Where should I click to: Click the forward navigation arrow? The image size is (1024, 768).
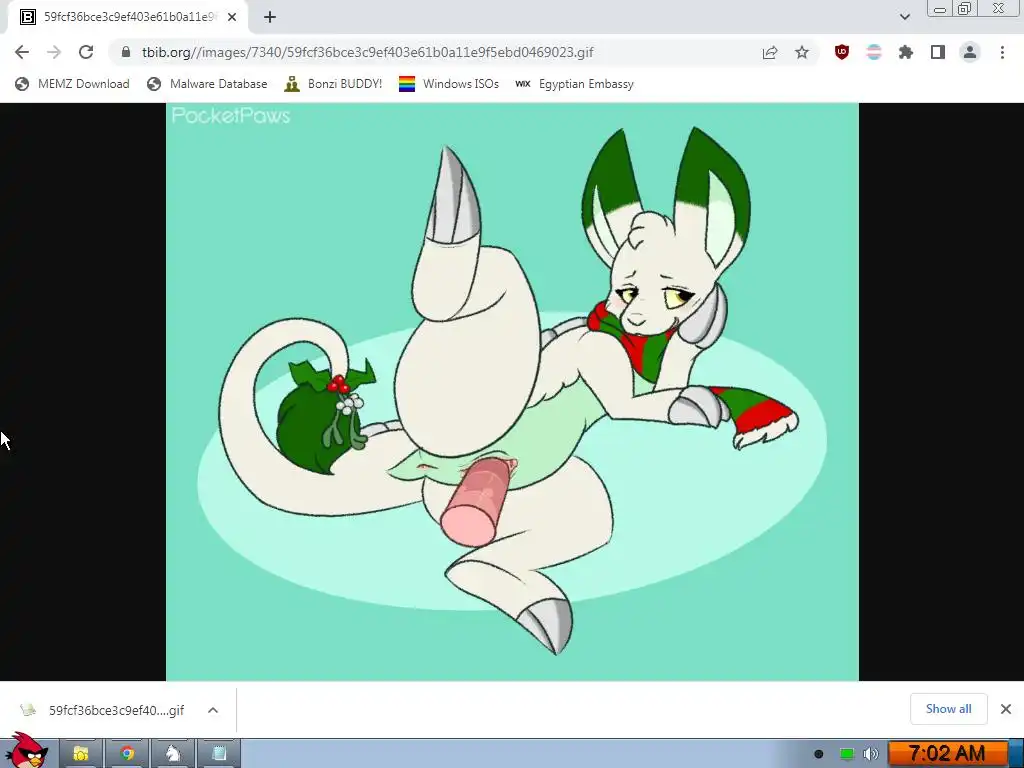pos(54,52)
